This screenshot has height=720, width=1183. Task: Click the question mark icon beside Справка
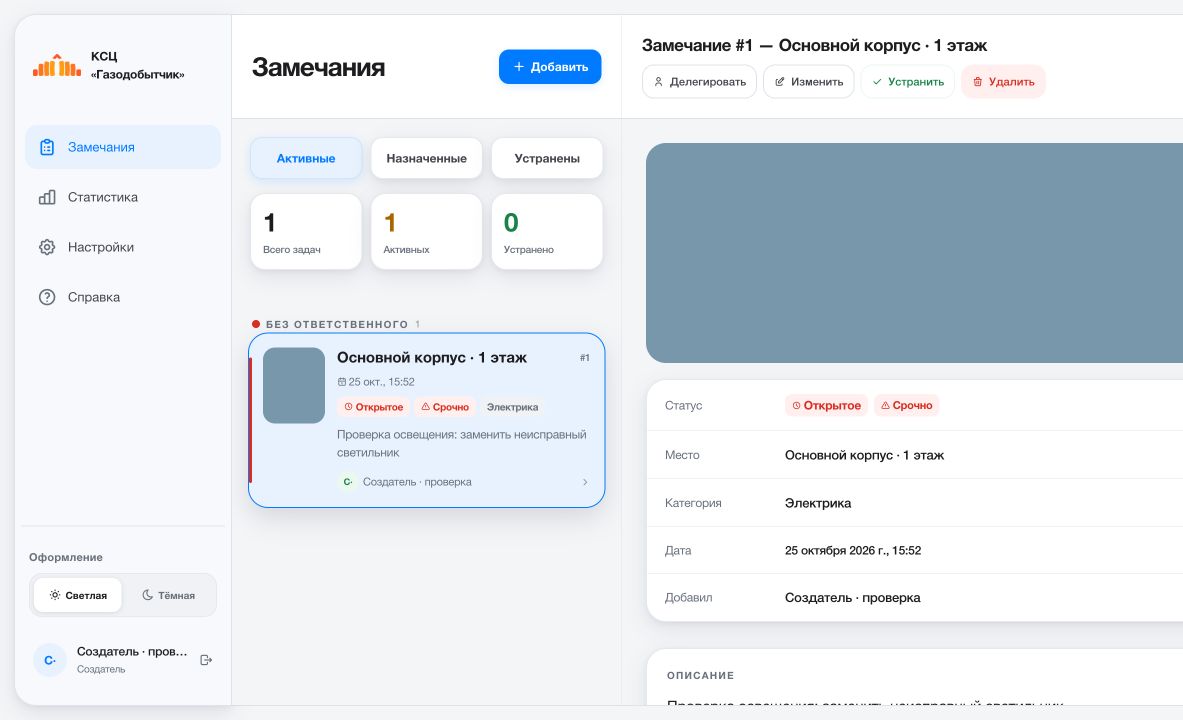point(47,297)
